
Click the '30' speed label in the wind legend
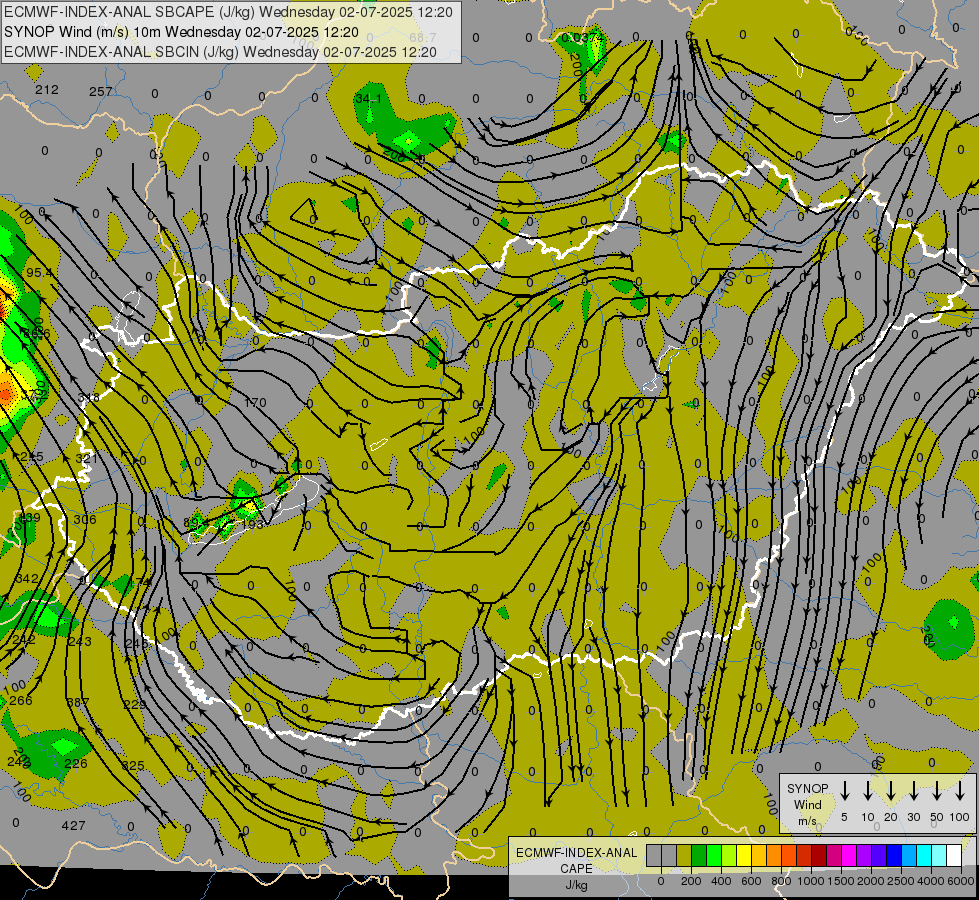[x=914, y=817]
